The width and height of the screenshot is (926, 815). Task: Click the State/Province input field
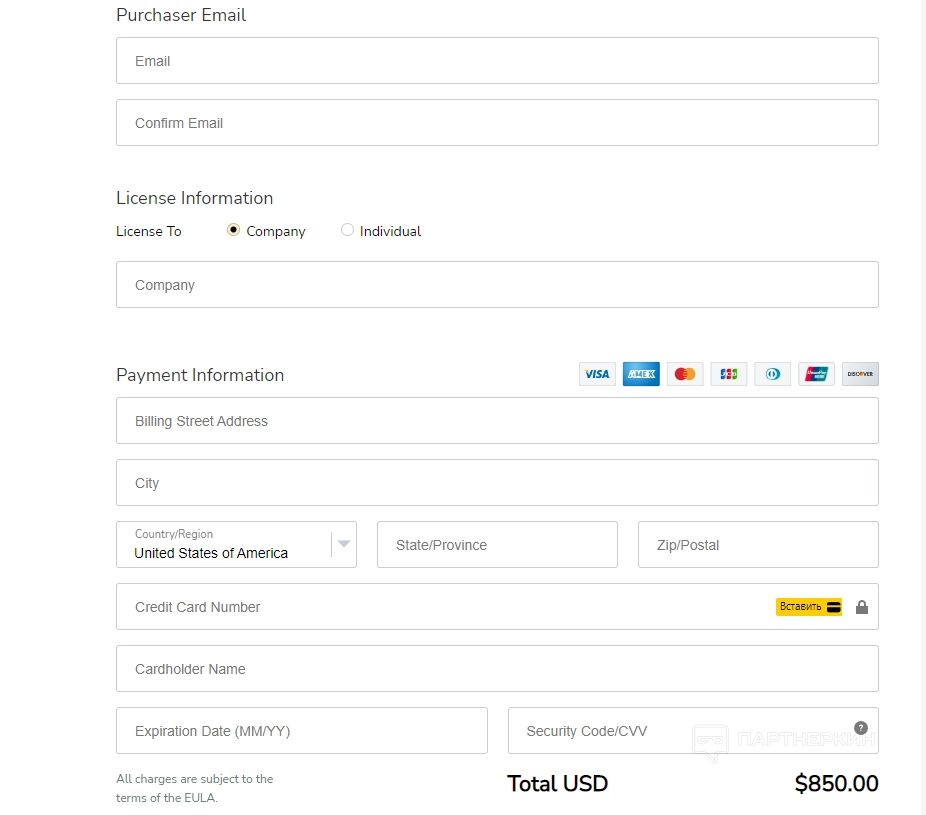[x=497, y=545]
